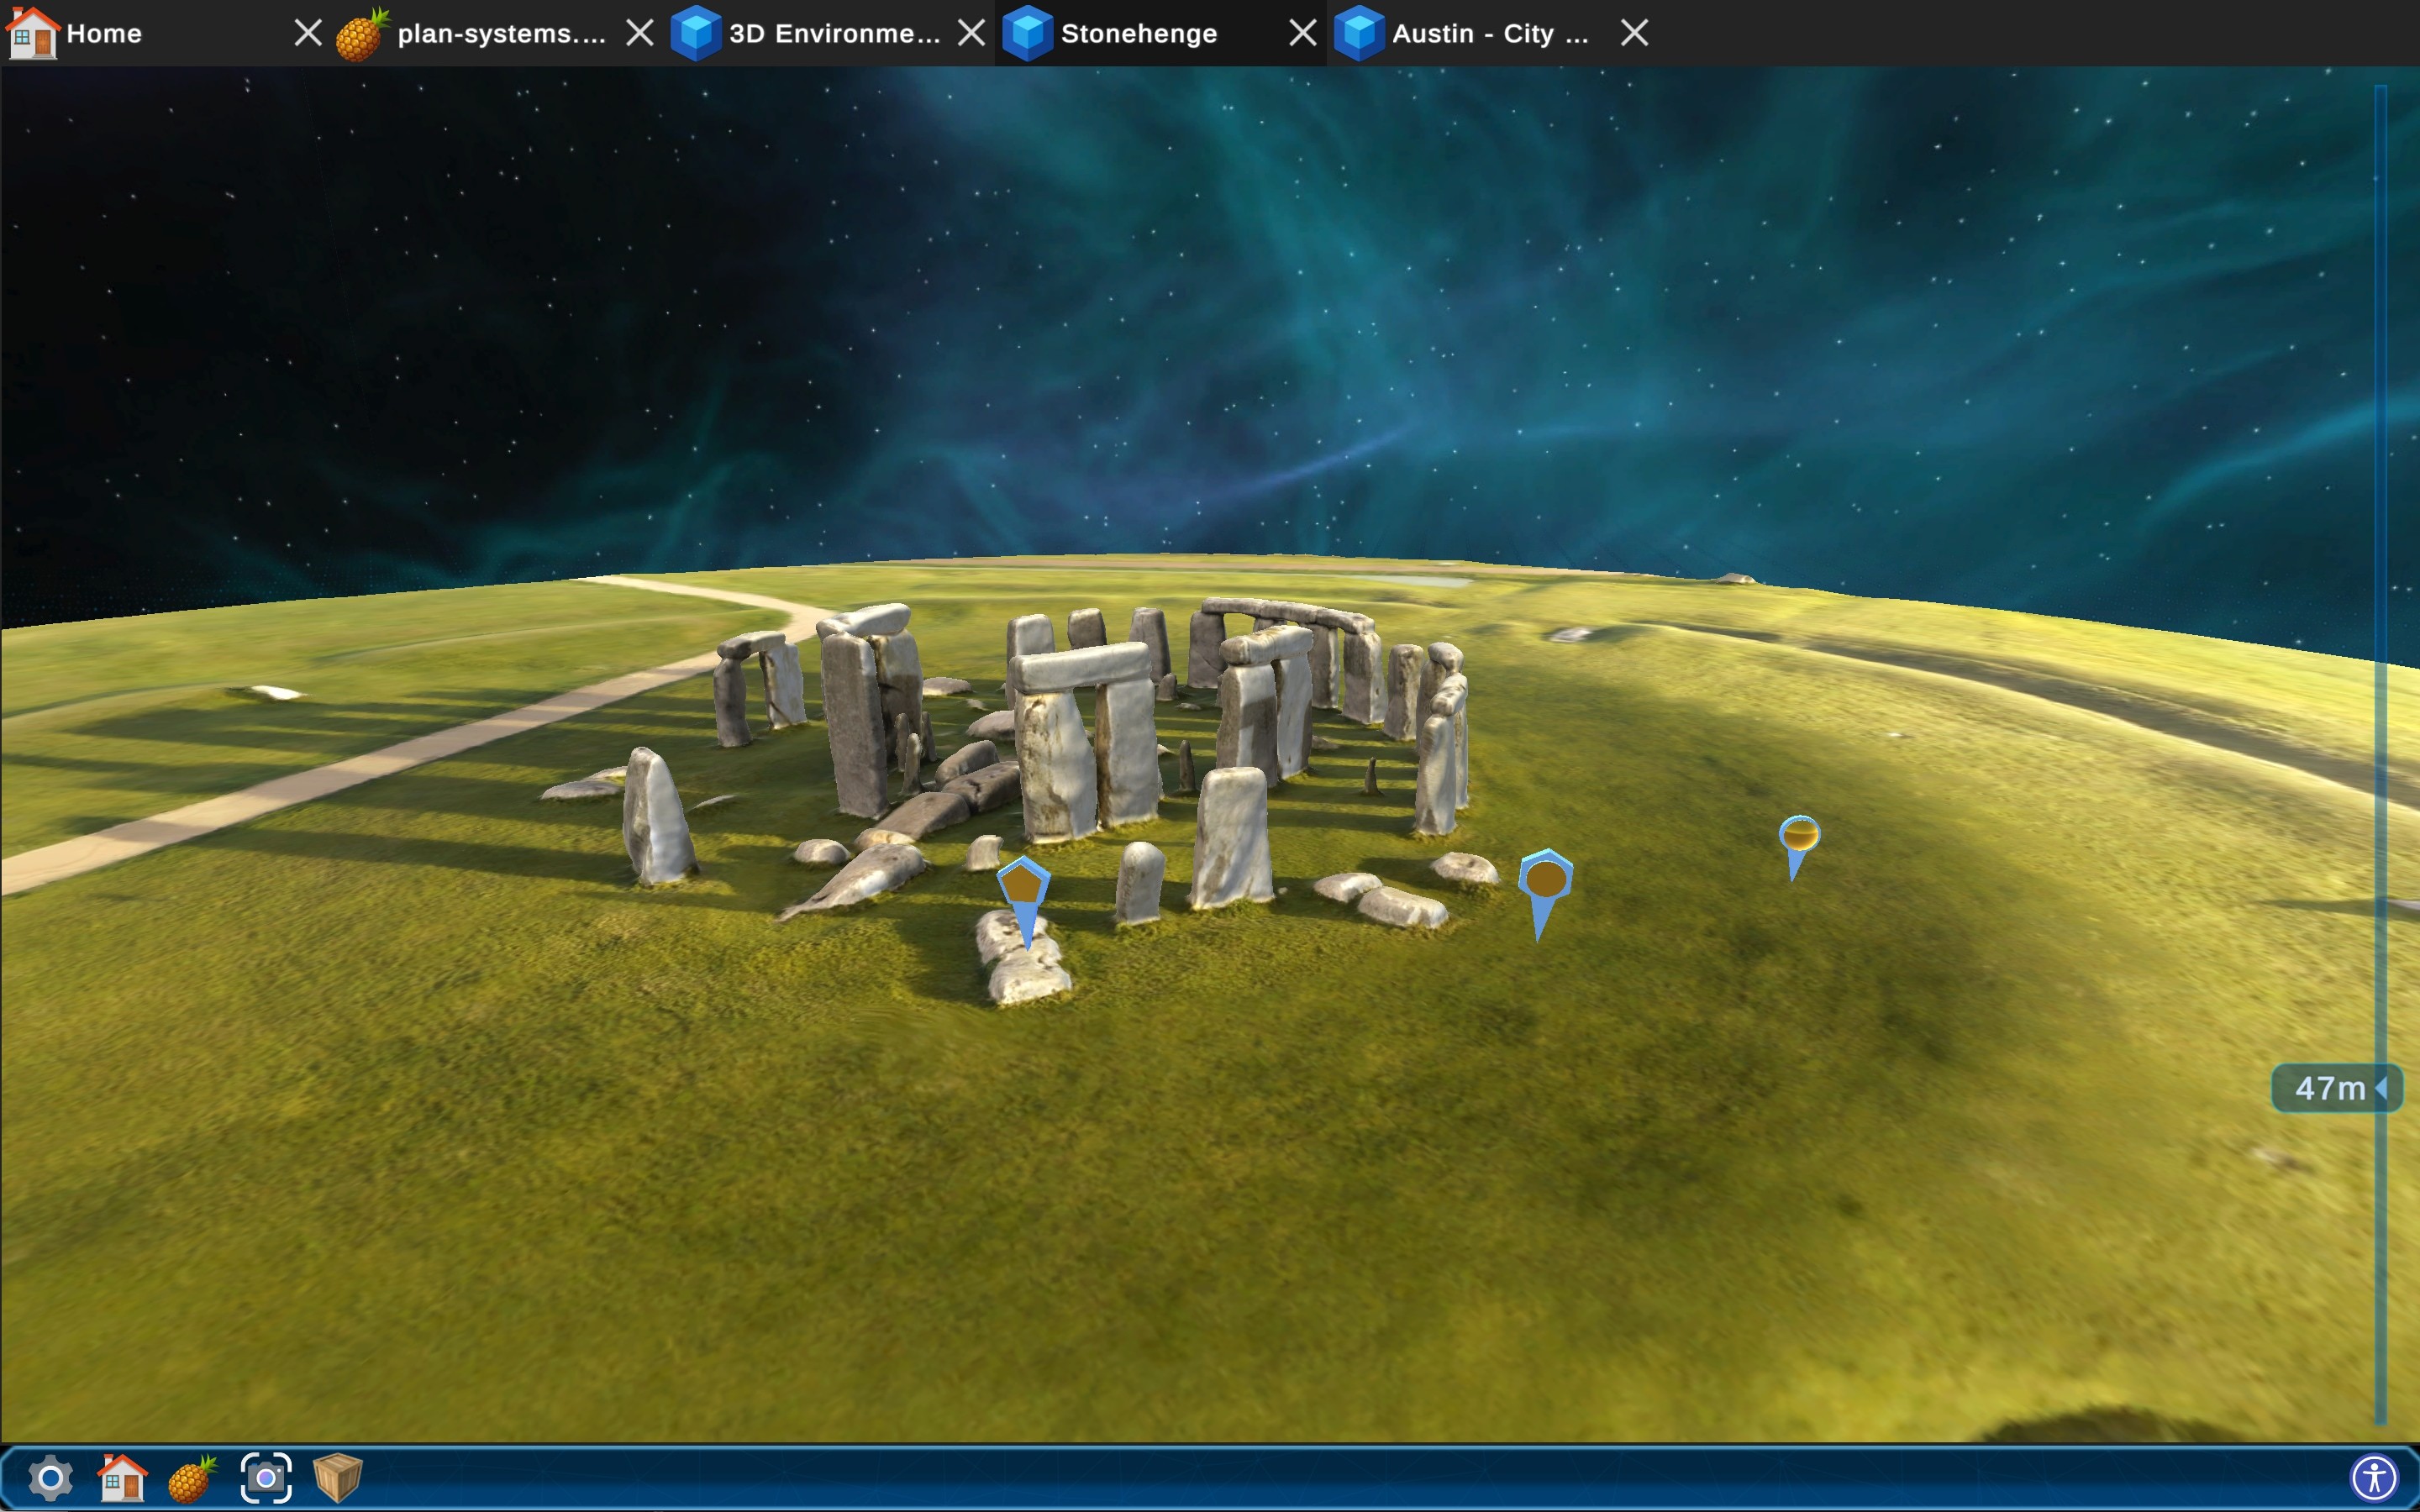Screen dimensions: 2420x1512
Task: Close the Stonehenge tab
Action: click(1302, 33)
